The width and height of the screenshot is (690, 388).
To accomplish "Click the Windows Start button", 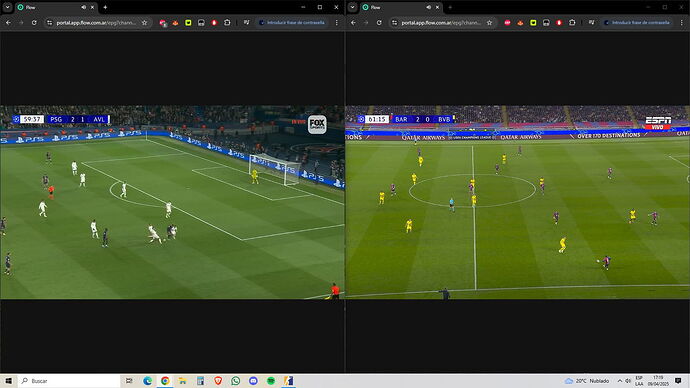I will pos(8,381).
